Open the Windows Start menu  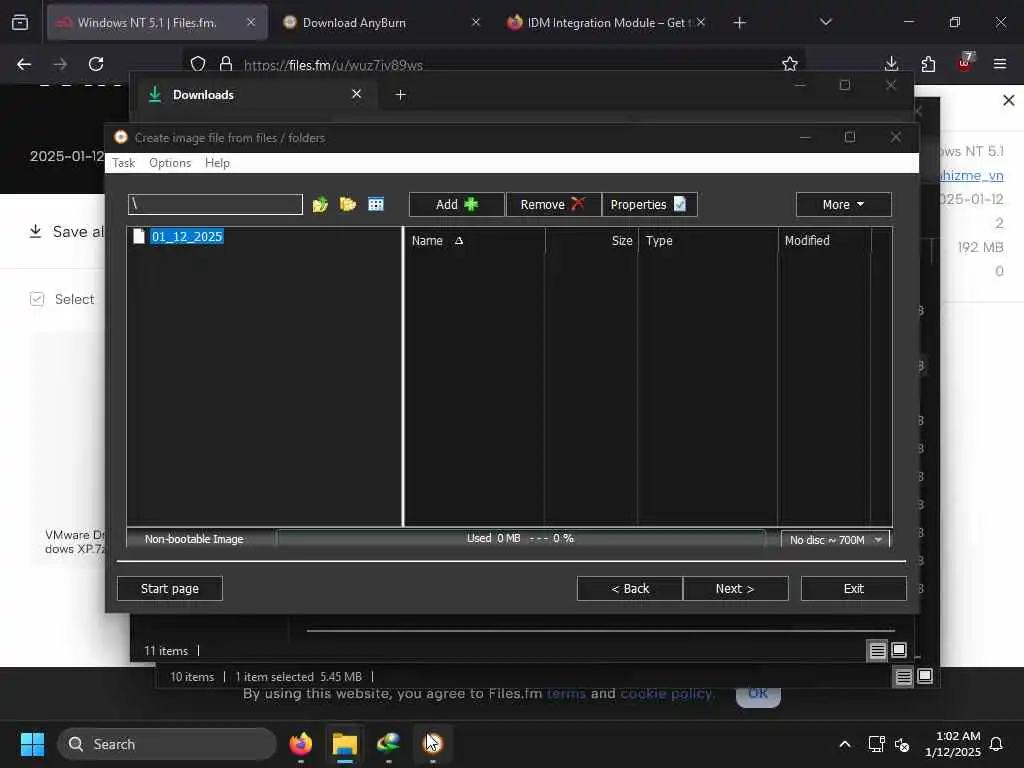(32, 744)
